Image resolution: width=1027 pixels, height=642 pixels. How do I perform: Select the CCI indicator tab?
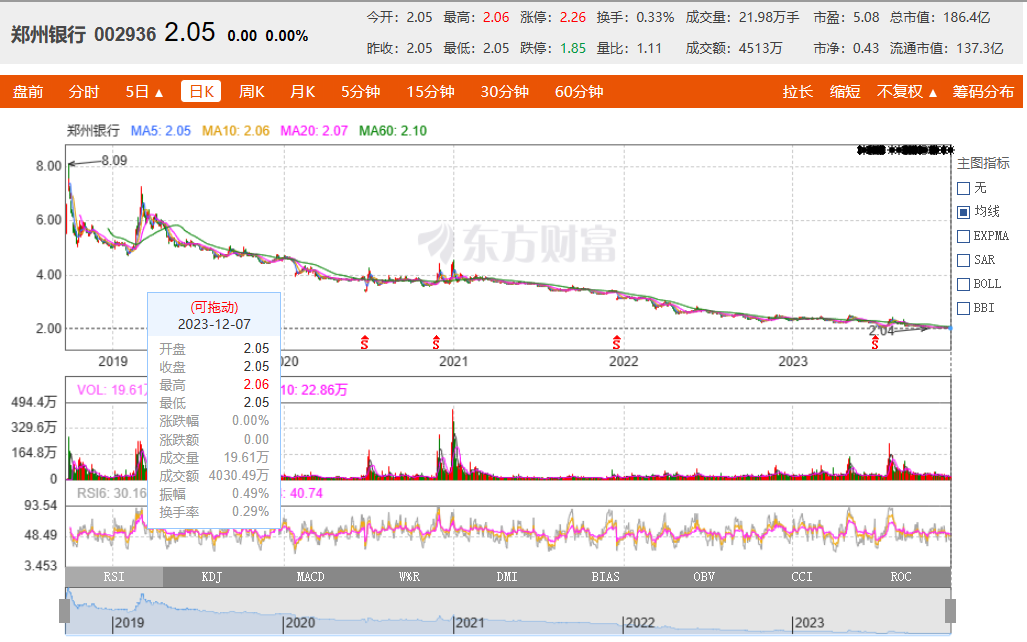tap(802, 576)
